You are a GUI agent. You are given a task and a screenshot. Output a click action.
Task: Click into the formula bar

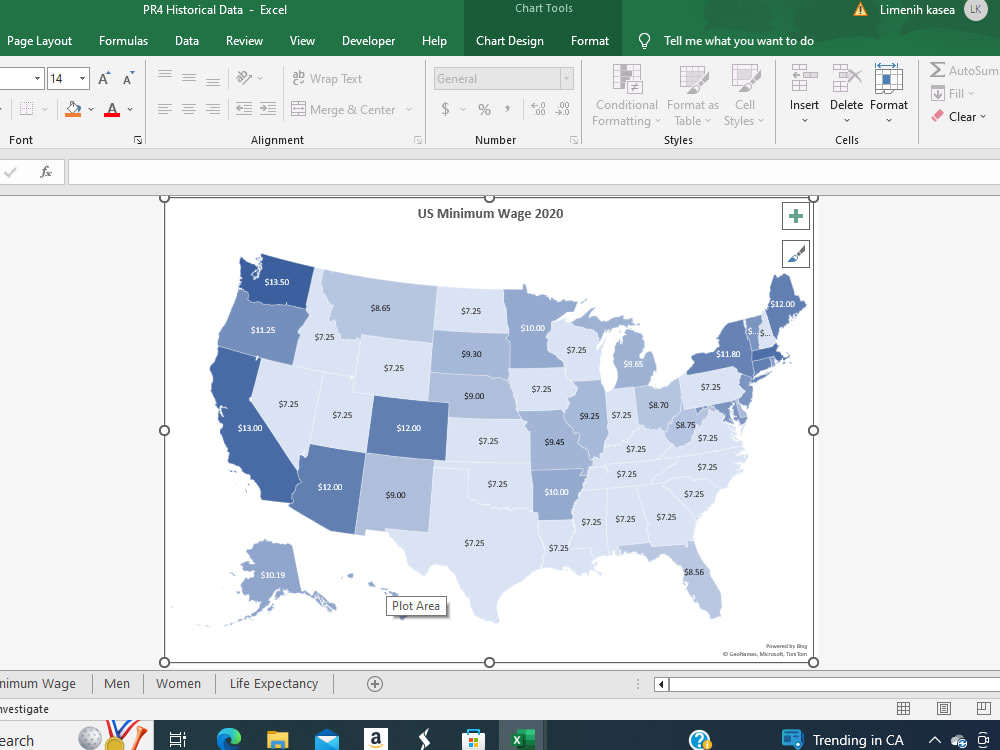(x=533, y=172)
